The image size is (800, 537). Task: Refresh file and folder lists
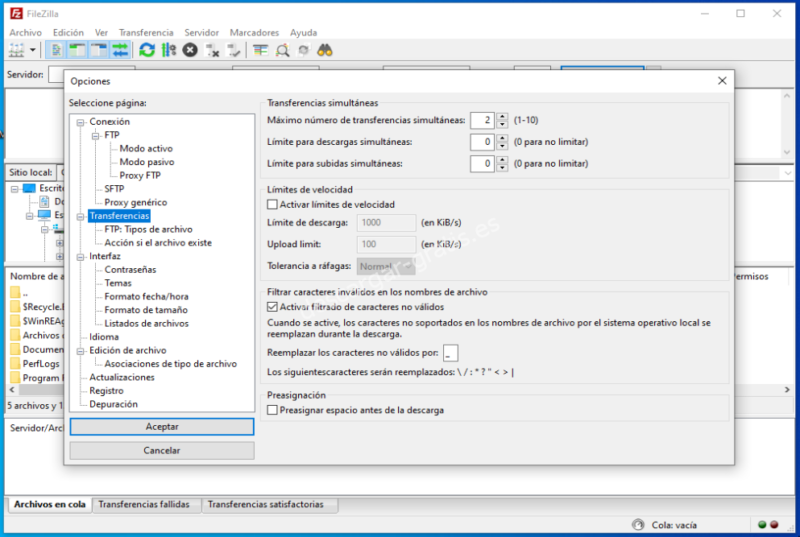pyautogui.click(x=147, y=50)
